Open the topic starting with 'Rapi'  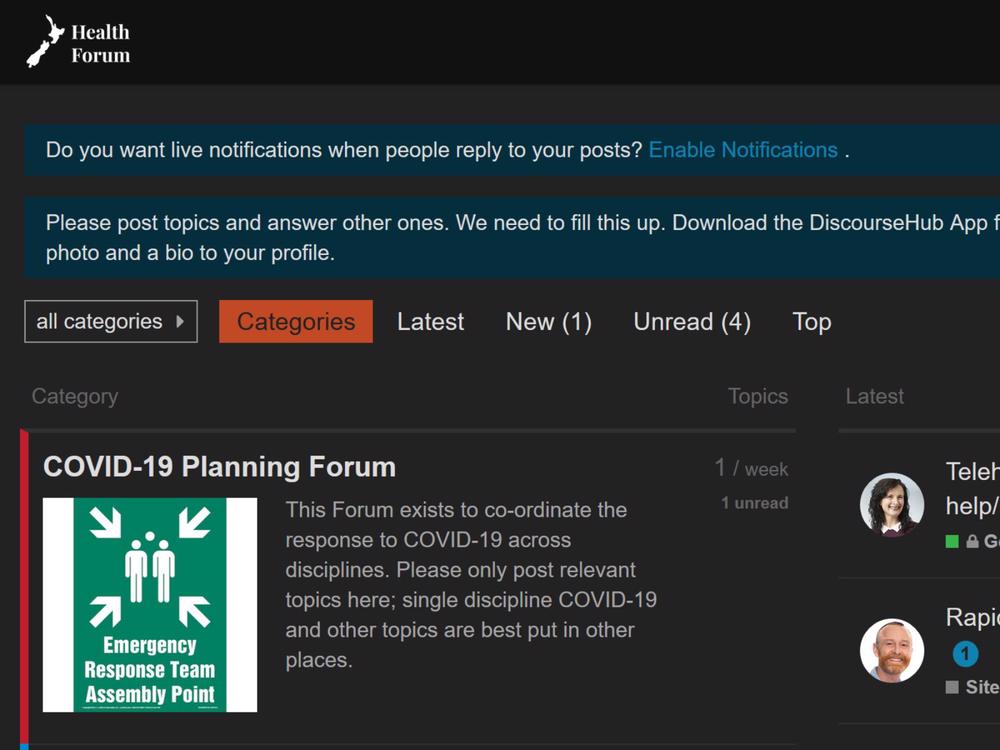(972, 617)
